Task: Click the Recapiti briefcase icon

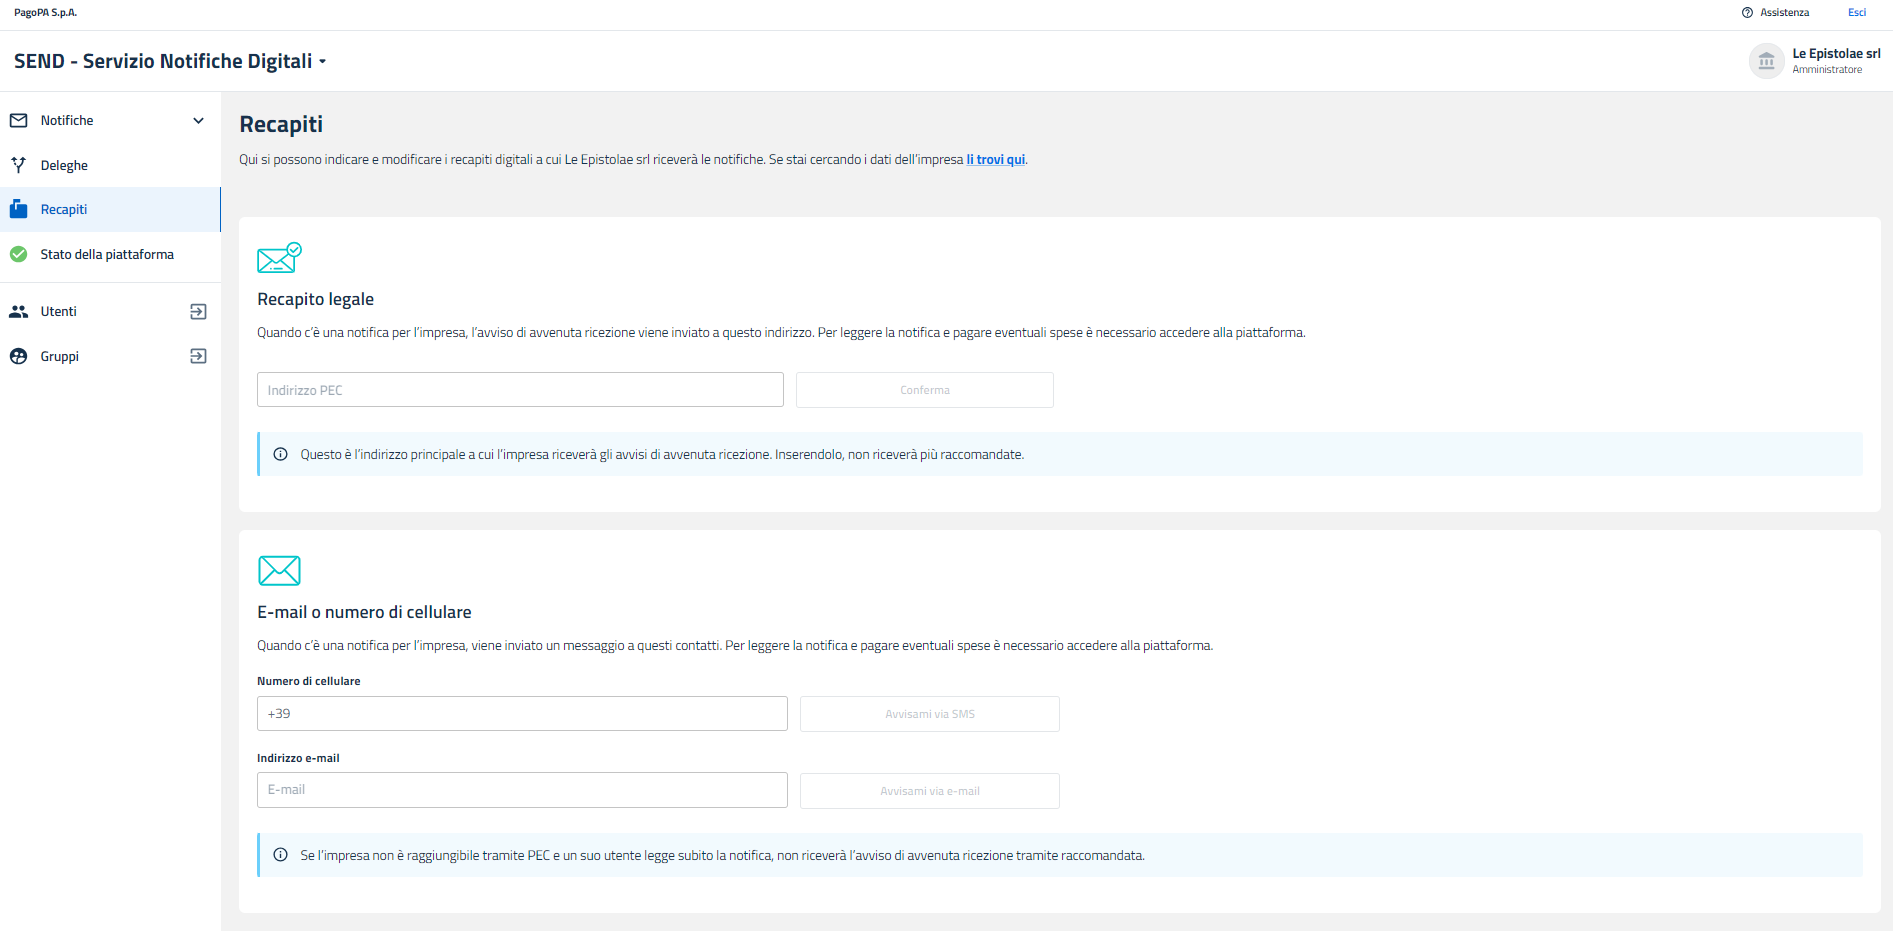Action: click(18, 210)
